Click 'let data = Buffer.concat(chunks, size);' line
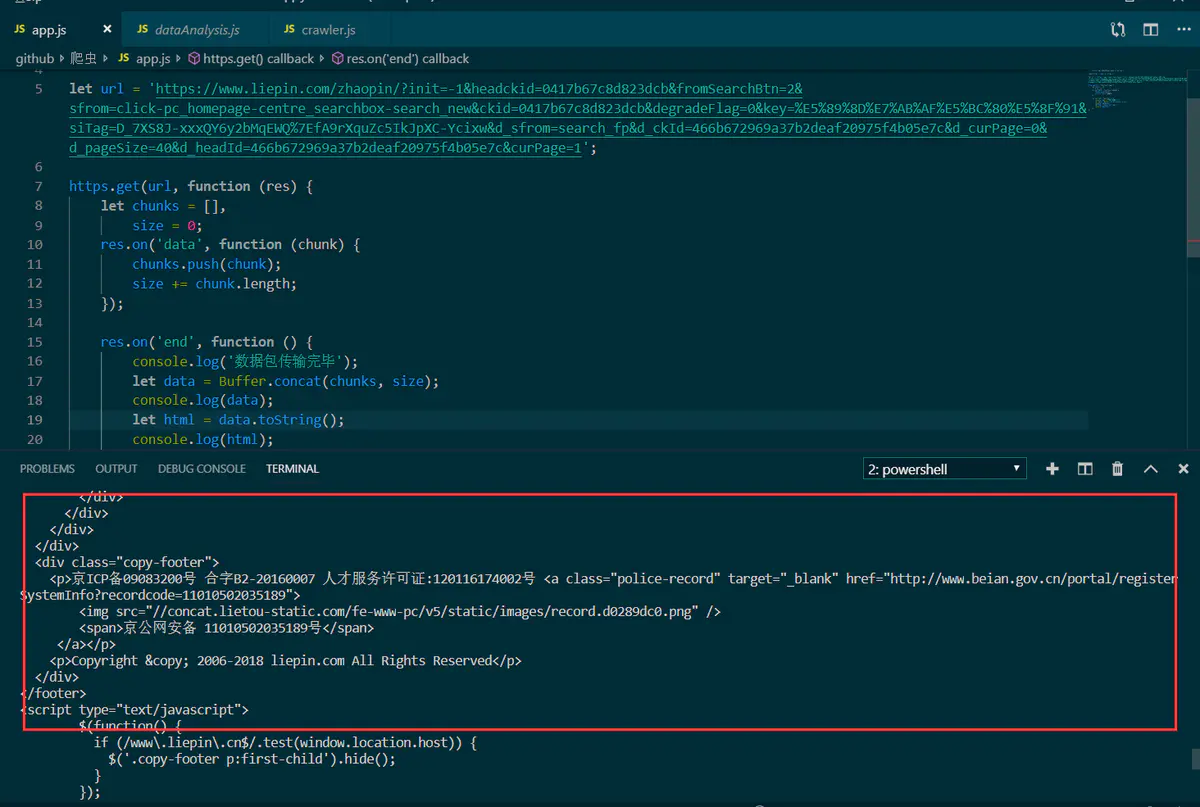Viewport: 1200px width, 807px height. coord(285,381)
